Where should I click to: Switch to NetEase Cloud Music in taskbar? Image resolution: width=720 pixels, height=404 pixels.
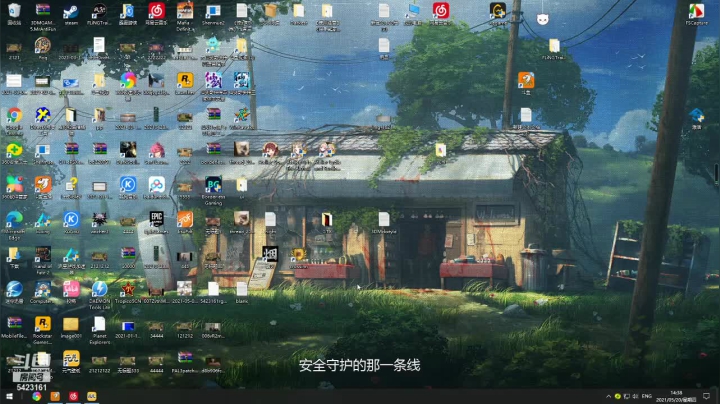click(73, 396)
